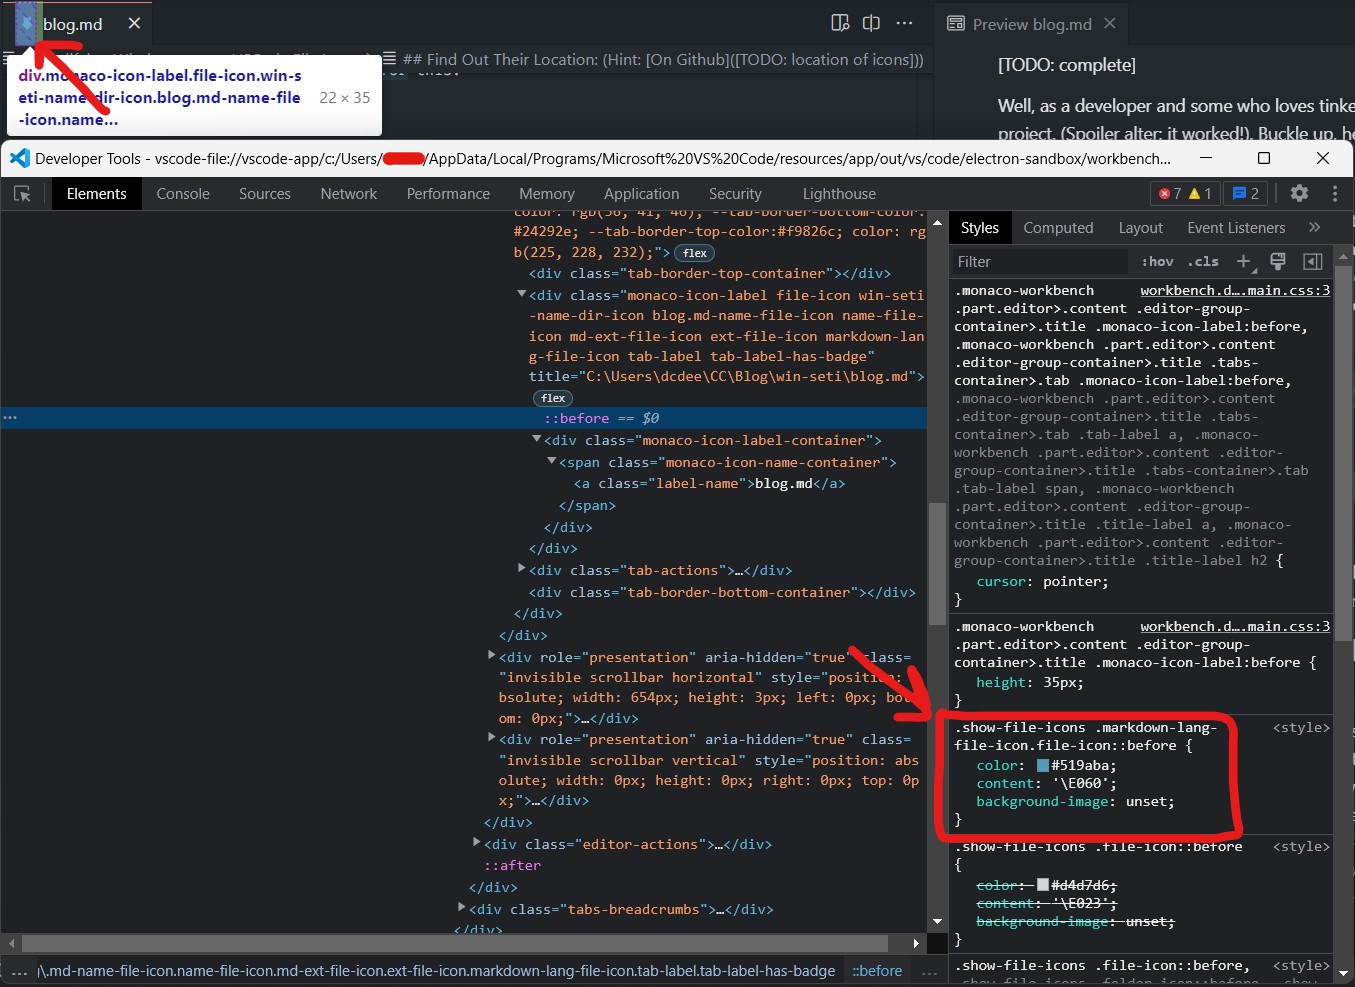Viewport: 1355px width, 987px height.
Task: Toggle element state with :hov
Action: 1156,261
